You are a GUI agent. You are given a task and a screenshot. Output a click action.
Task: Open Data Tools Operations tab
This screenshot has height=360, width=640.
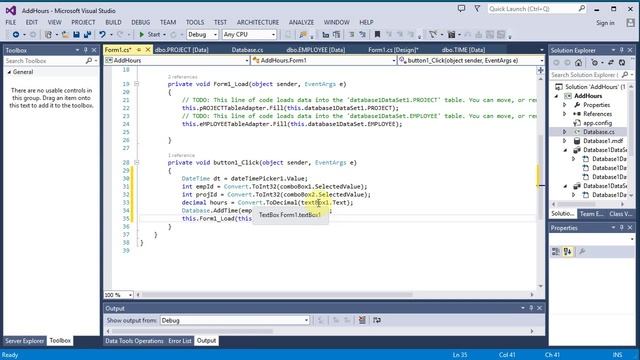(134, 341)
